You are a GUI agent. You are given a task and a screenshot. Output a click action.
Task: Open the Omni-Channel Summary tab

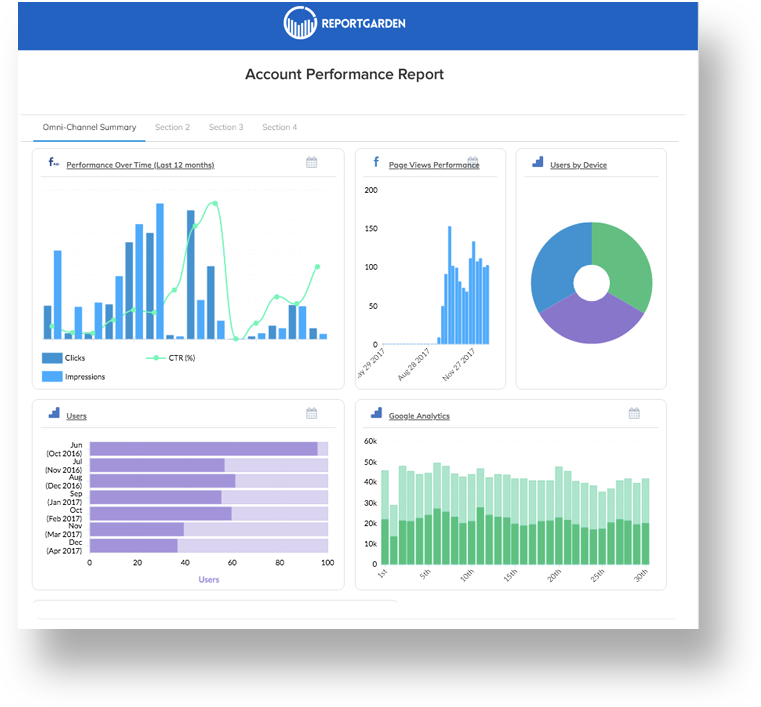[89, 127]
